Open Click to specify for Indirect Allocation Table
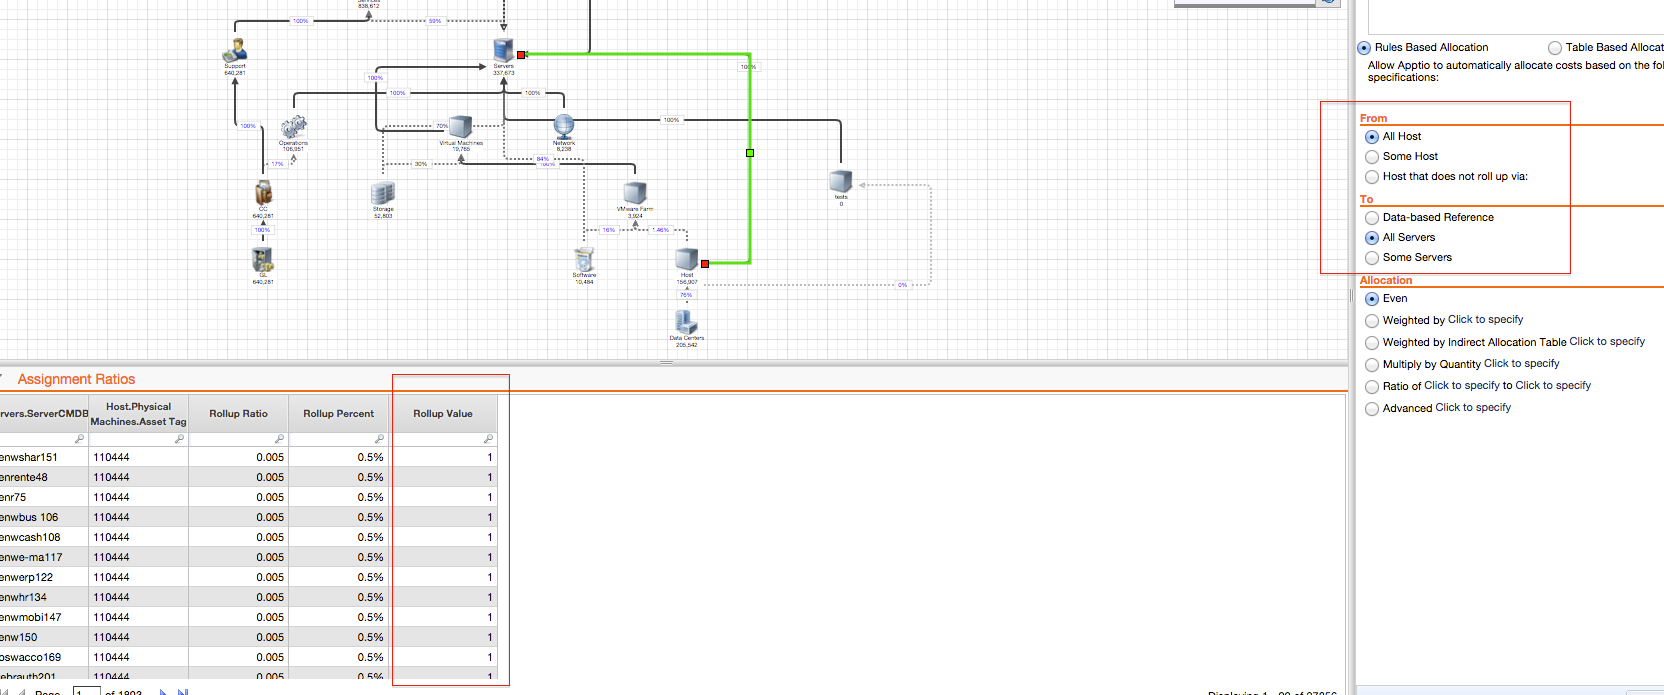This screenshot has height=695, width=1664. [x=1607, y=342]
